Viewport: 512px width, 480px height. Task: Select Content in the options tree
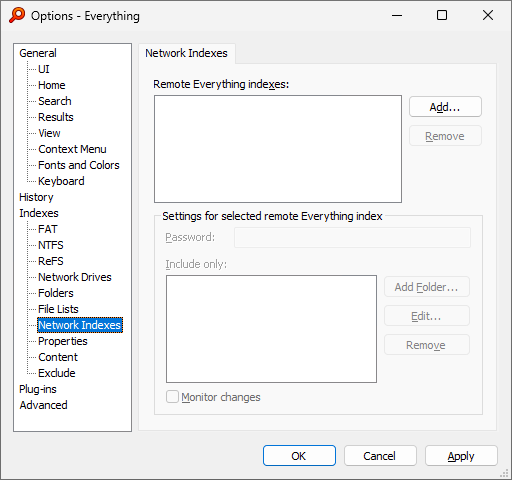pos(58,357)
